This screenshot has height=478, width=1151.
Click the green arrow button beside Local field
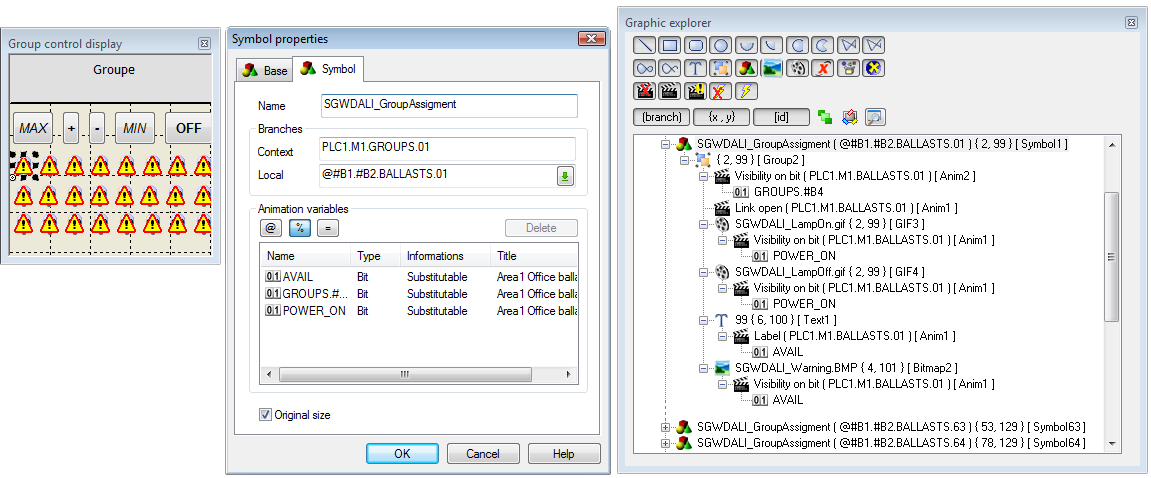click(x=565, y=176)
